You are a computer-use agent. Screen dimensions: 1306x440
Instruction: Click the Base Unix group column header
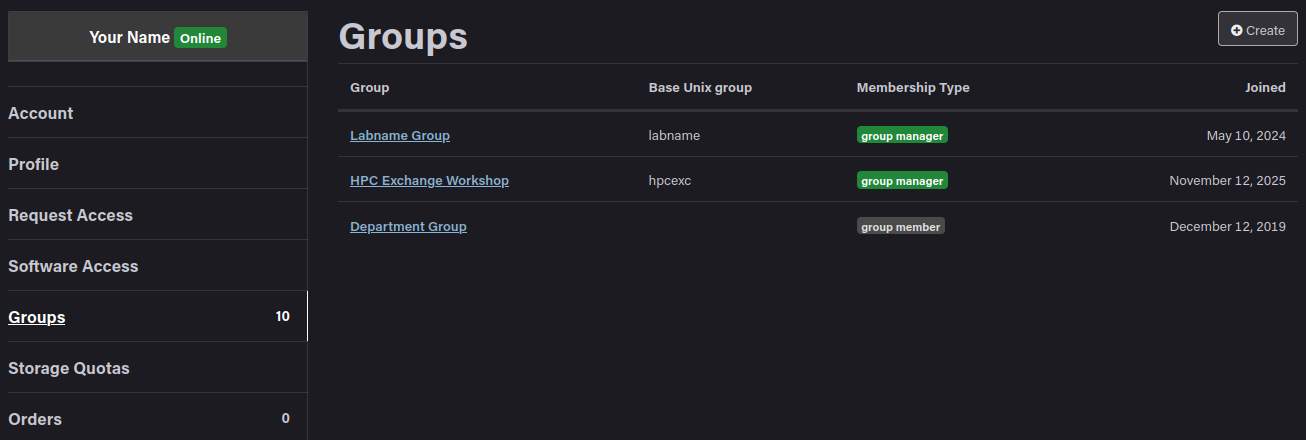(700, 88)
